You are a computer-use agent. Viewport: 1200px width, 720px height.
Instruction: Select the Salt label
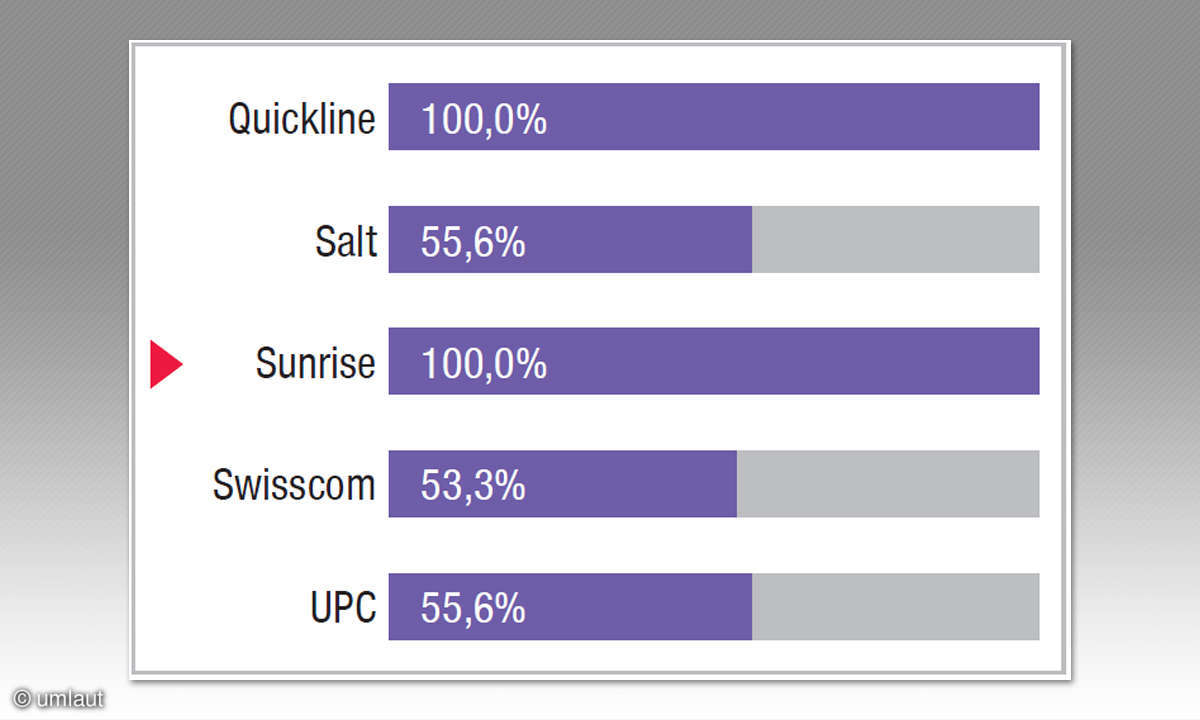coord(346,241)
